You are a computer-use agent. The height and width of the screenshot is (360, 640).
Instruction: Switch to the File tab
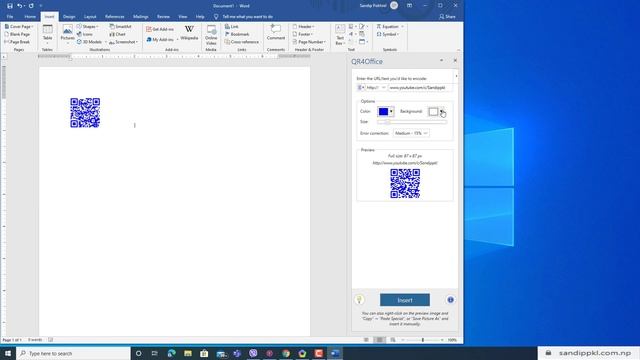[10, 17]
